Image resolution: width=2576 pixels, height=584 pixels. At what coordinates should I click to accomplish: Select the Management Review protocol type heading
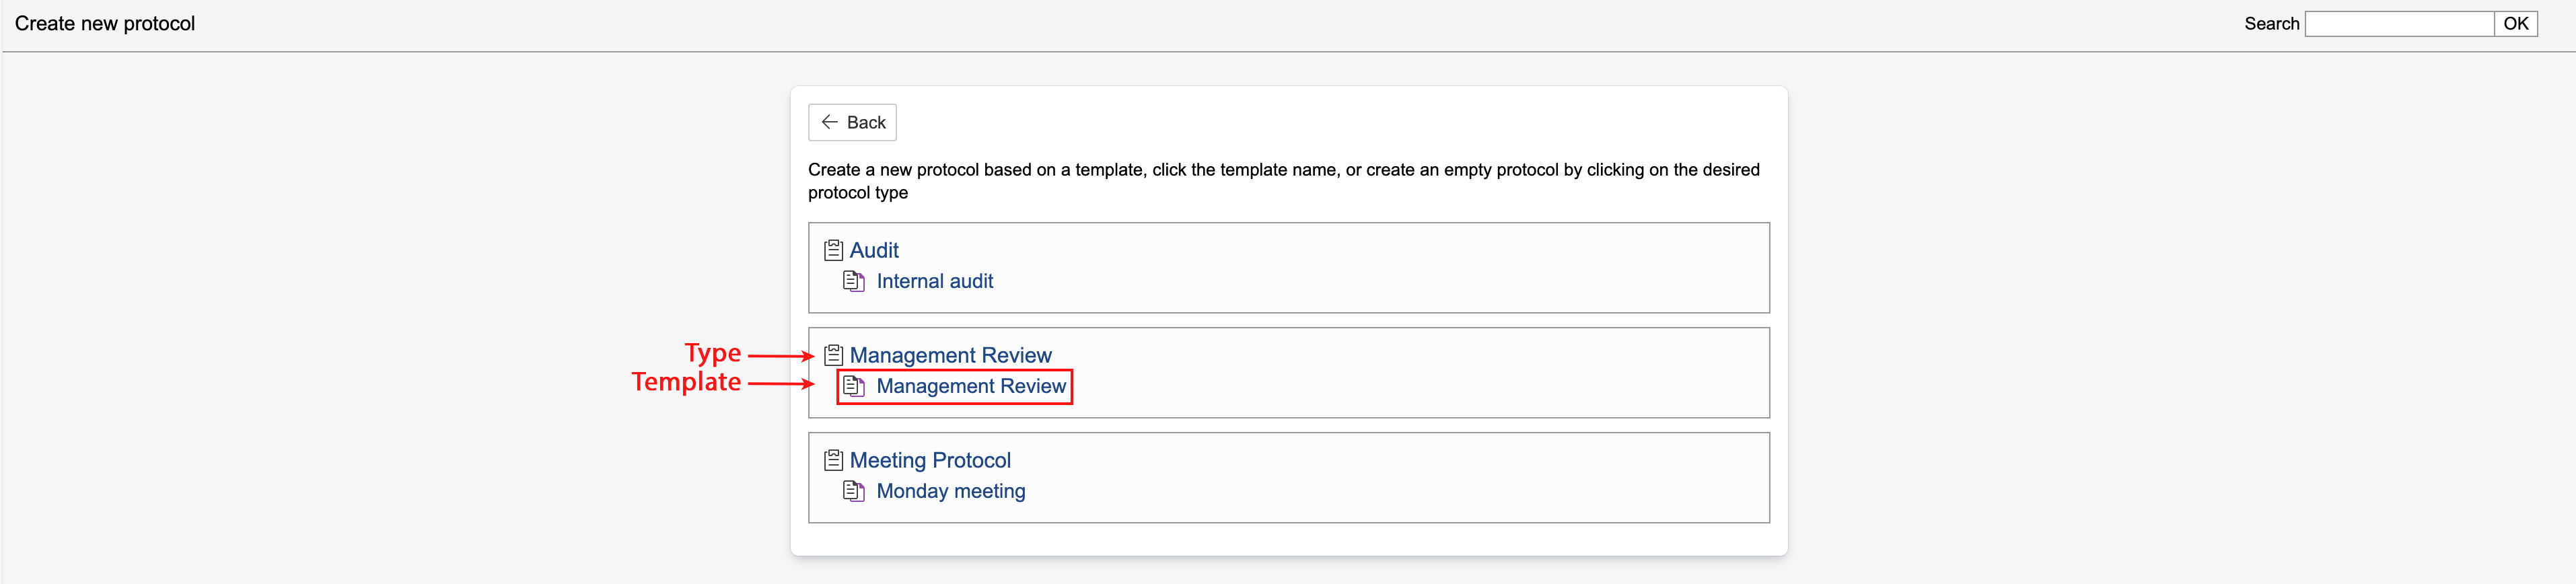click(950, 355)
